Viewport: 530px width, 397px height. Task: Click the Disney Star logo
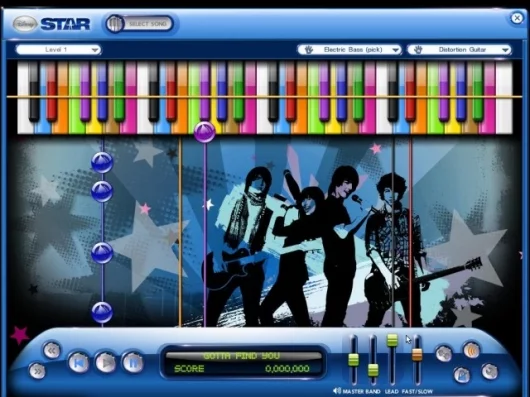point(52,24)
